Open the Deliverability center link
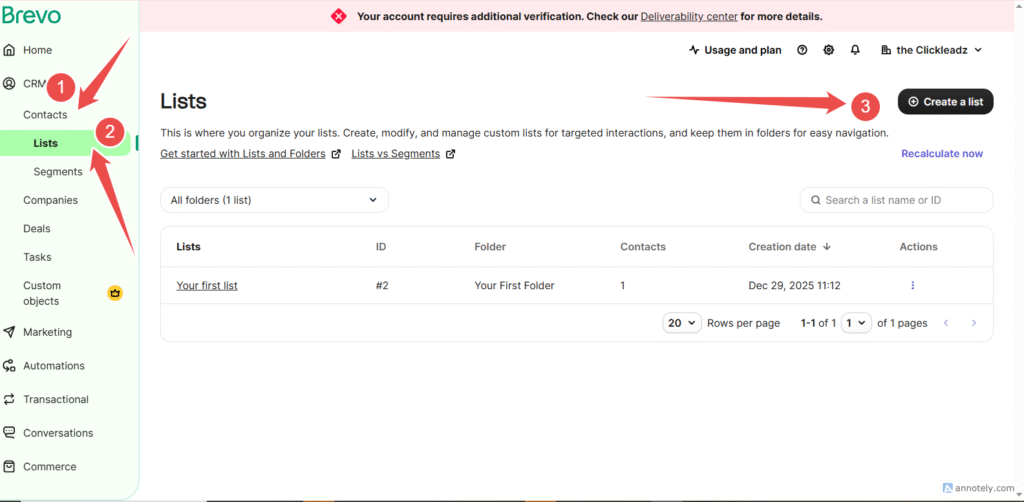The height and width of the screenshot is (502, 1024). pyautogui.click(x=689, y=16)
